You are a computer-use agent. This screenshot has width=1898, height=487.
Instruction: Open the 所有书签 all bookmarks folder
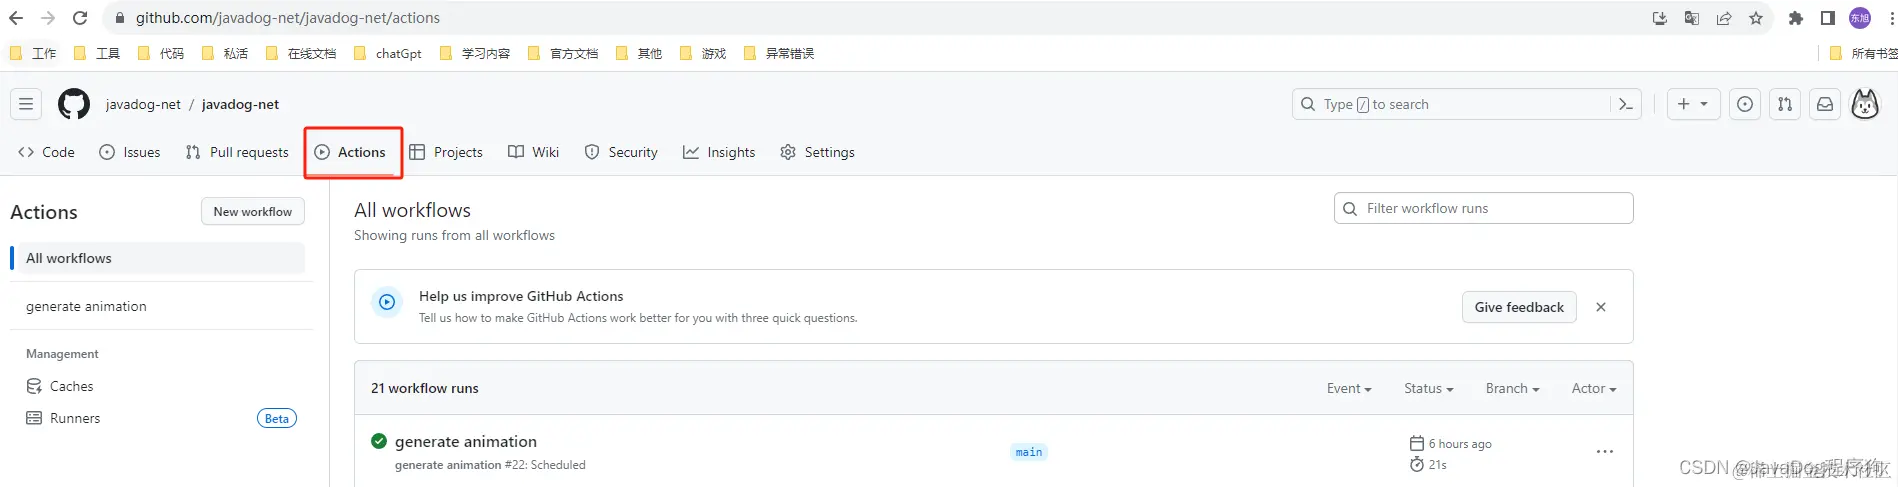(1863, 53)
